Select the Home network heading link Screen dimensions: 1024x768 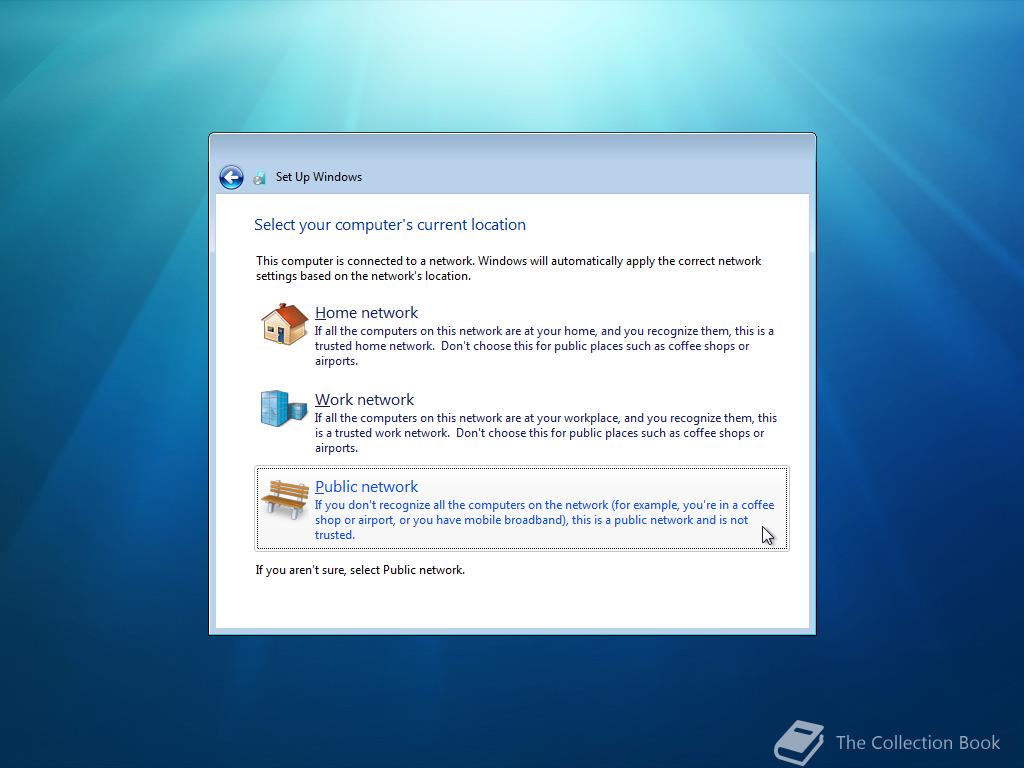coord(366,313)
